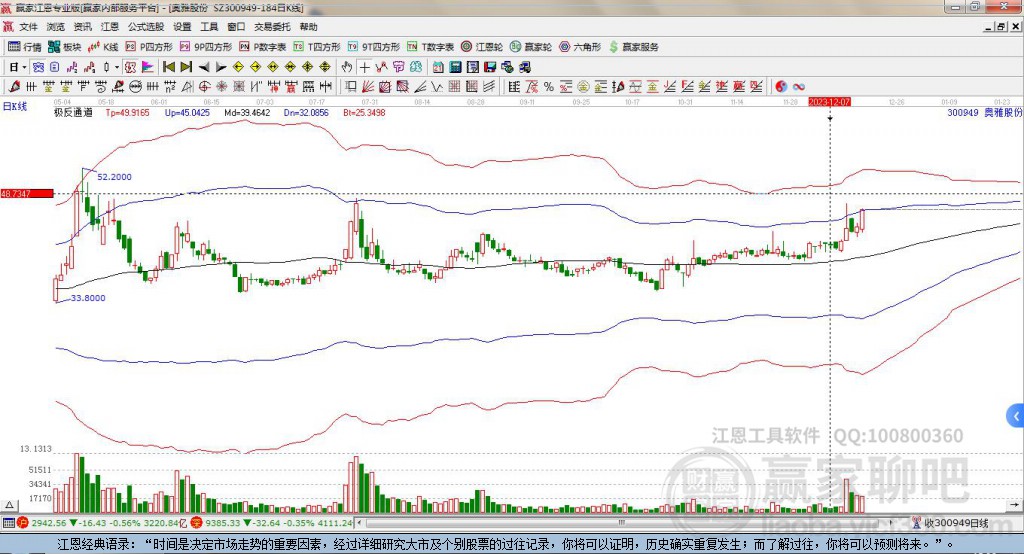Click the status bar grid icon
Image resolution: width=1024 pixels, height=554 pixels.
coord(8,523)
